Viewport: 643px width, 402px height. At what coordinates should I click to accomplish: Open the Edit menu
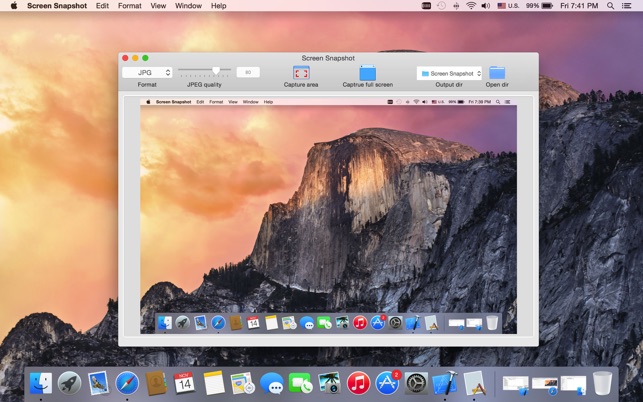click(102, 6)
